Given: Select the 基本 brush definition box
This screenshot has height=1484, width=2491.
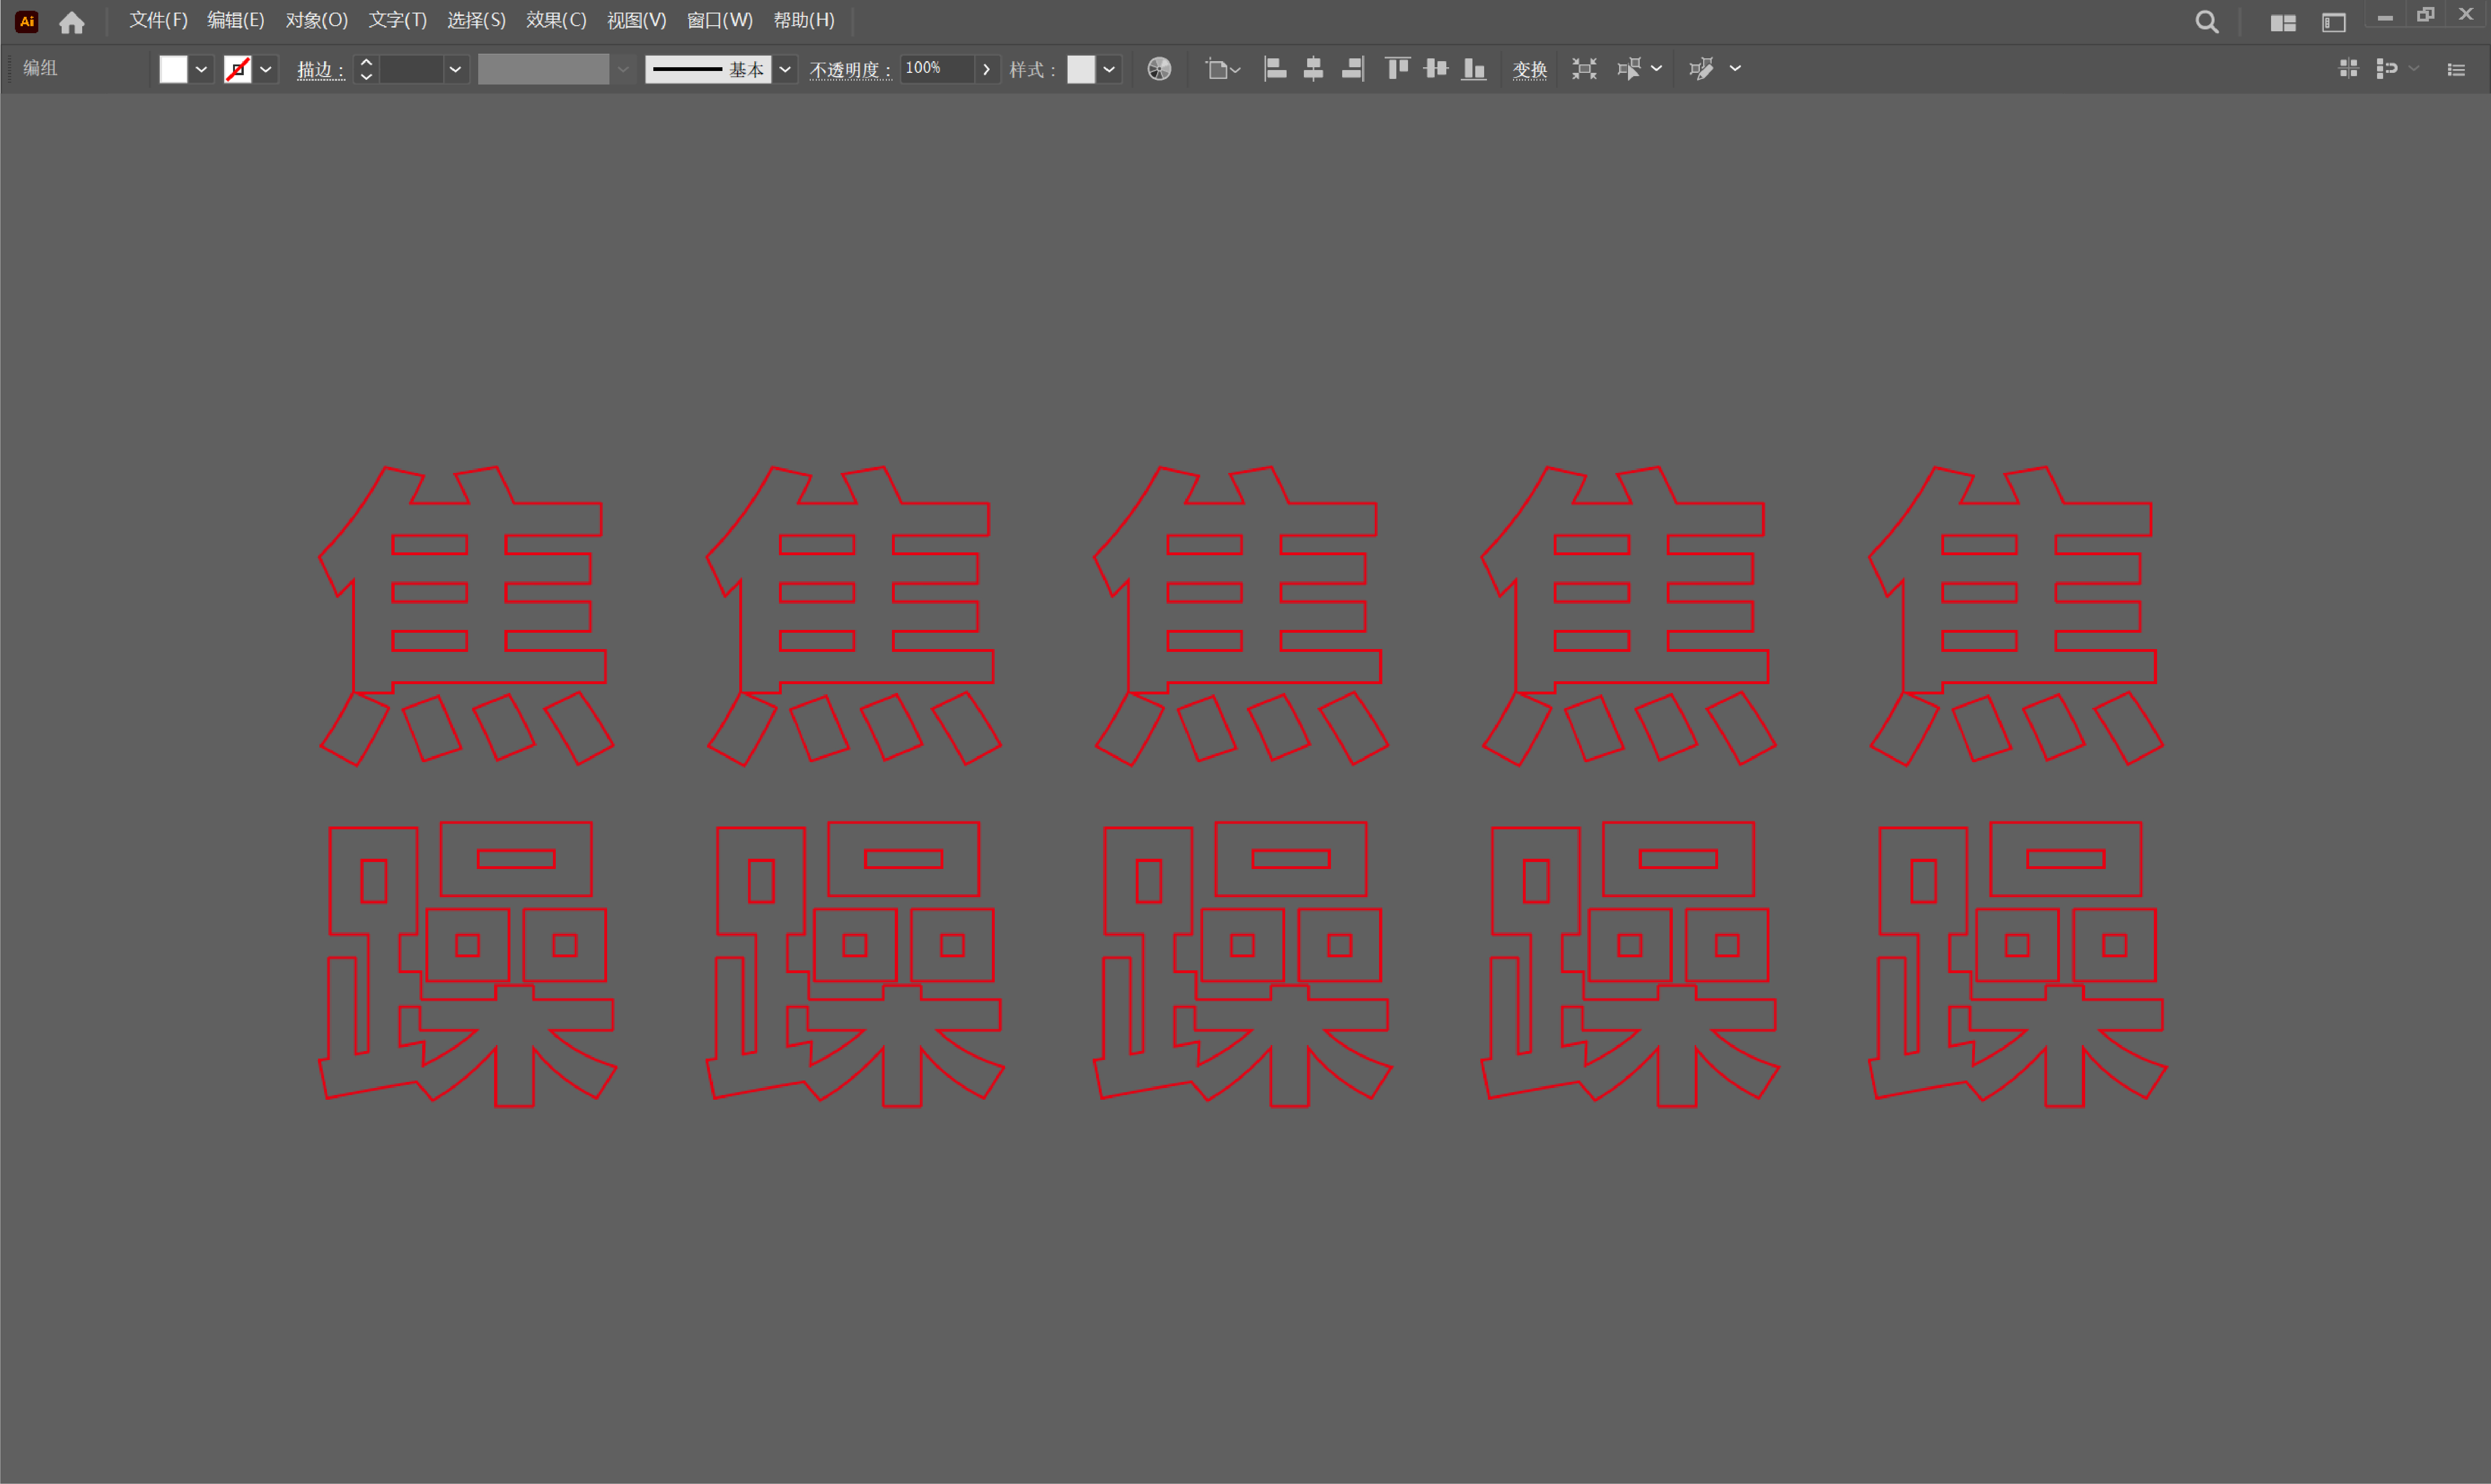Looking at the screenshot, I should coord(708,69).
